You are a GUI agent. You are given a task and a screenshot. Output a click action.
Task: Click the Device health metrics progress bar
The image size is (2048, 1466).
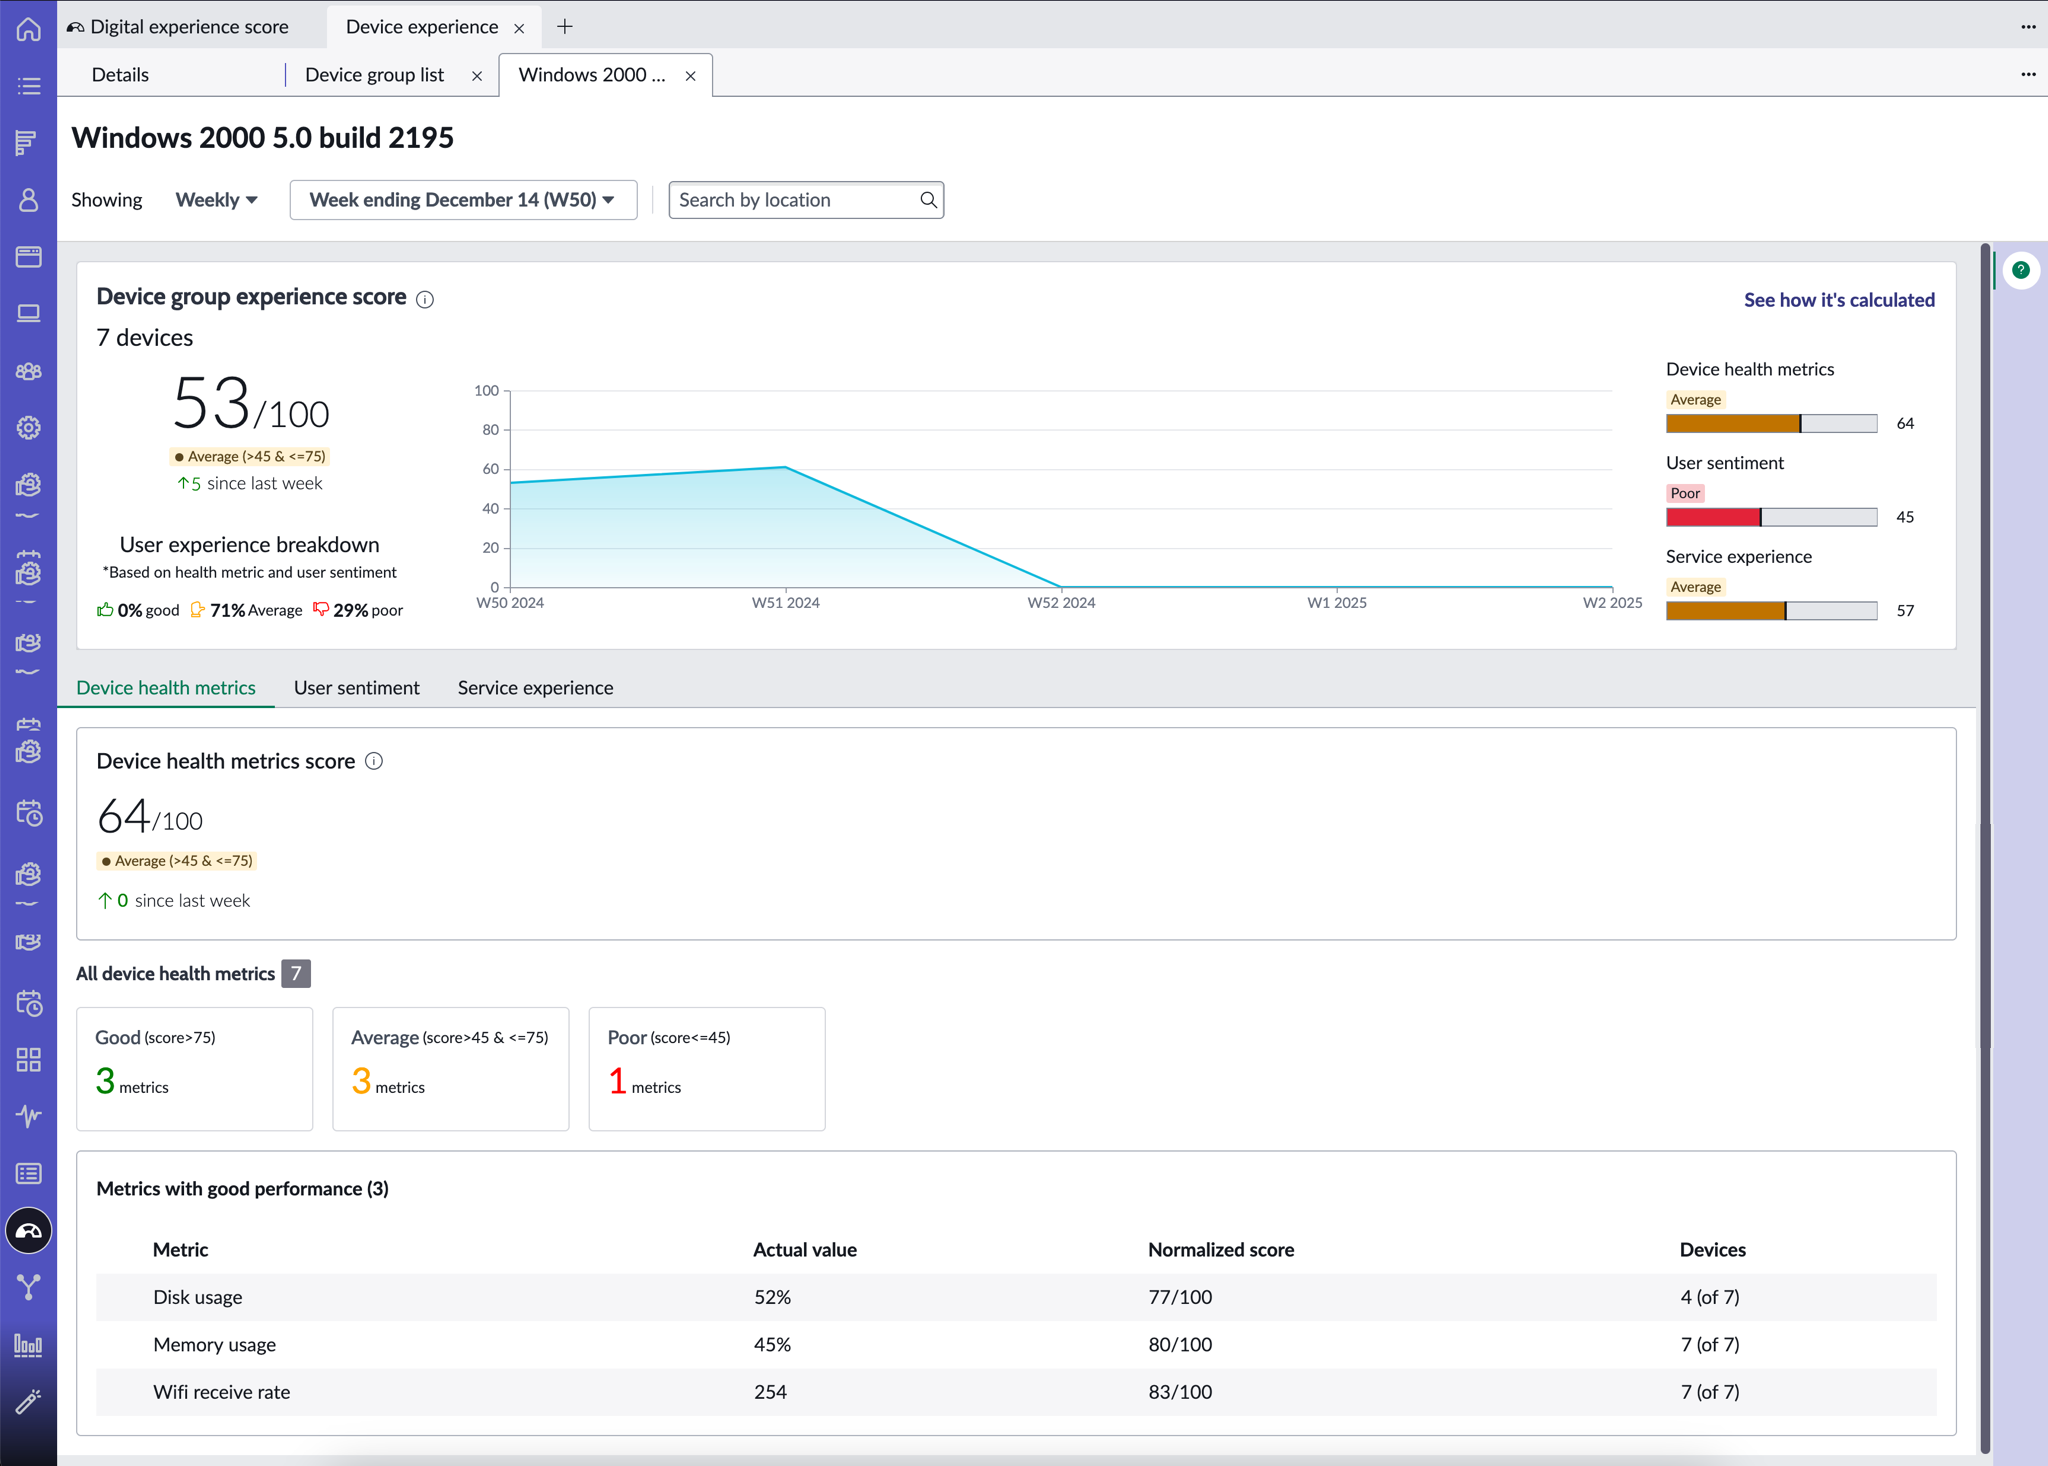1772,424
